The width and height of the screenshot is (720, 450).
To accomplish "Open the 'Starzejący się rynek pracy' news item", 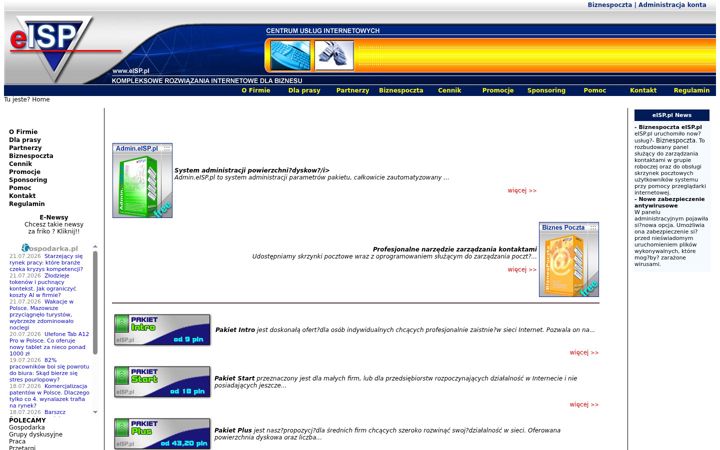I will coord(46,263).
